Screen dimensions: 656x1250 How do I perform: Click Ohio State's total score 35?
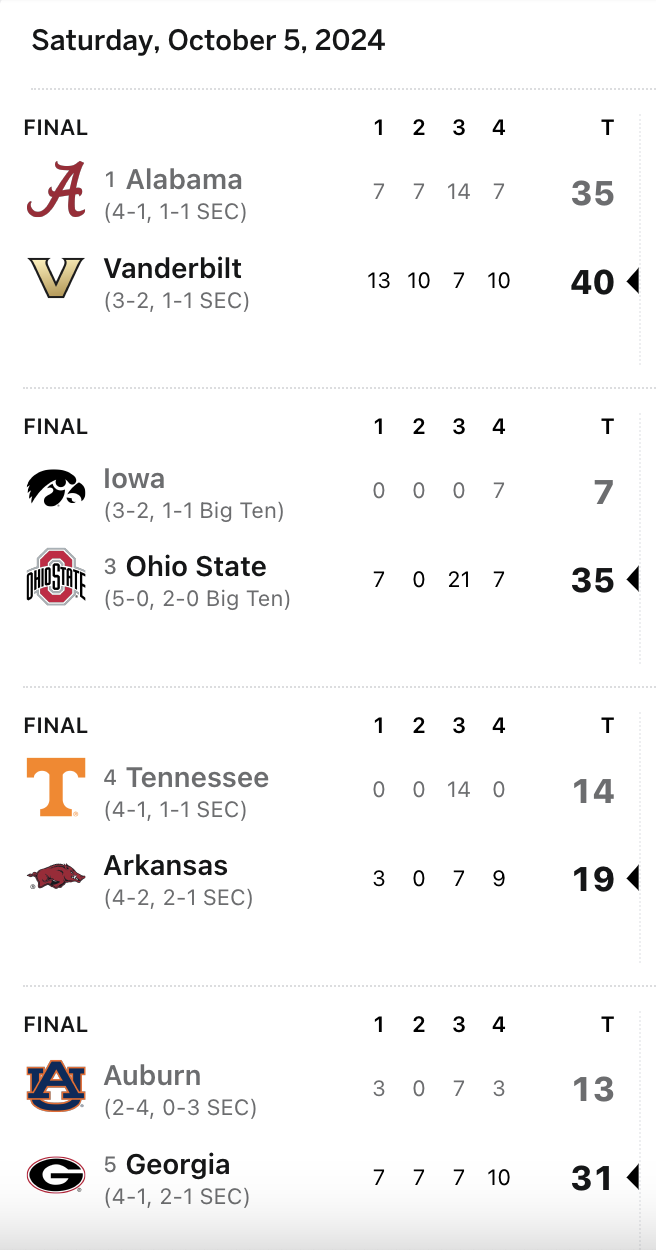coord(592,580)
